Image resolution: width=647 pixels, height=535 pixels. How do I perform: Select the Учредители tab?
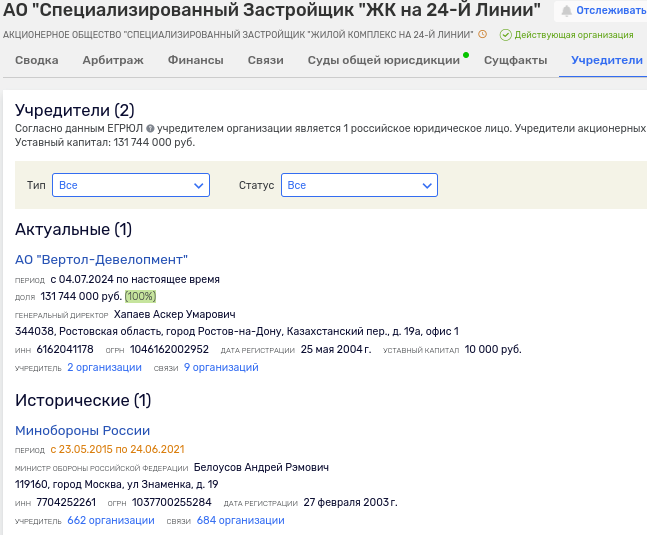click(607, 60)
